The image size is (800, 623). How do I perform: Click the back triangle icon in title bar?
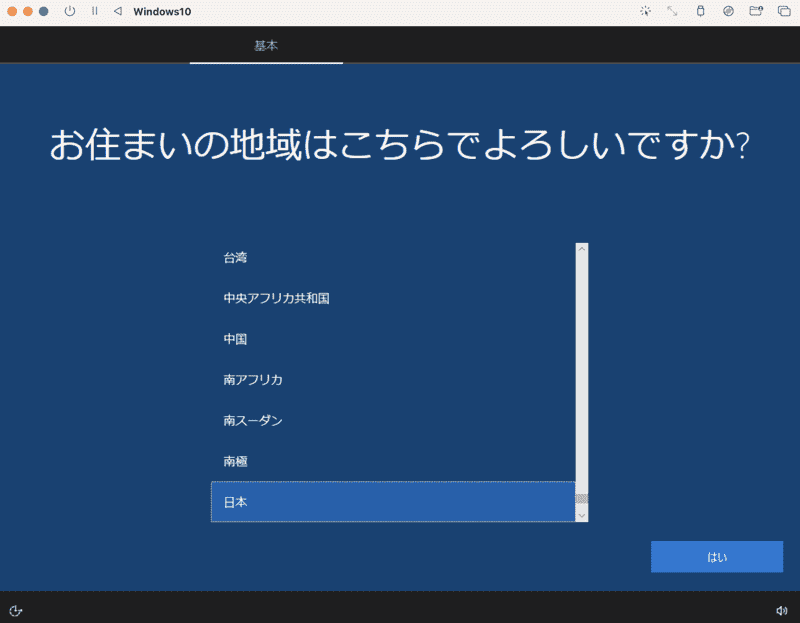coord(118,11)
